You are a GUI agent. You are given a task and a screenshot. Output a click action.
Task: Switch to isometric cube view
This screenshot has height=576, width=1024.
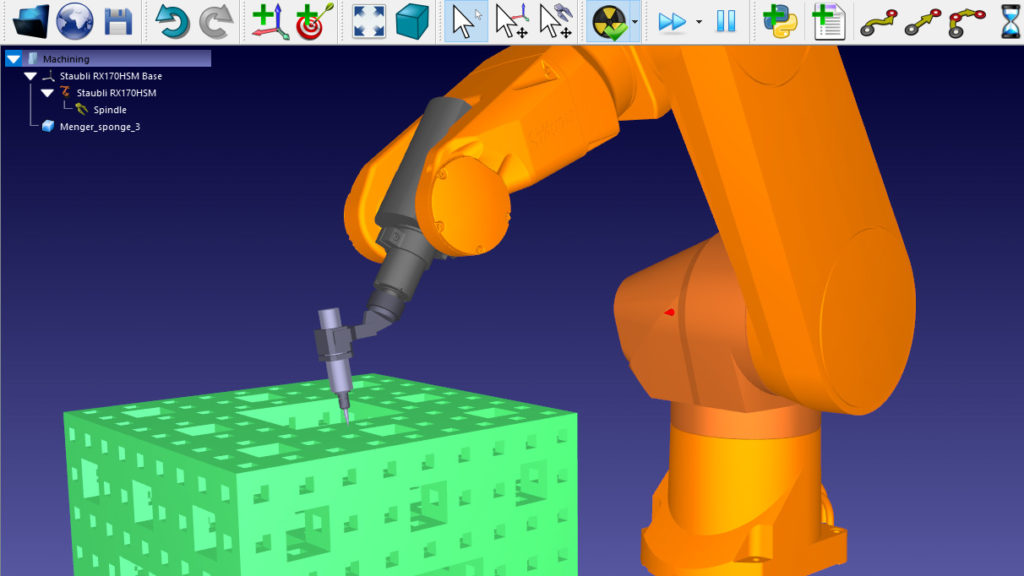[x=412, y=21]
